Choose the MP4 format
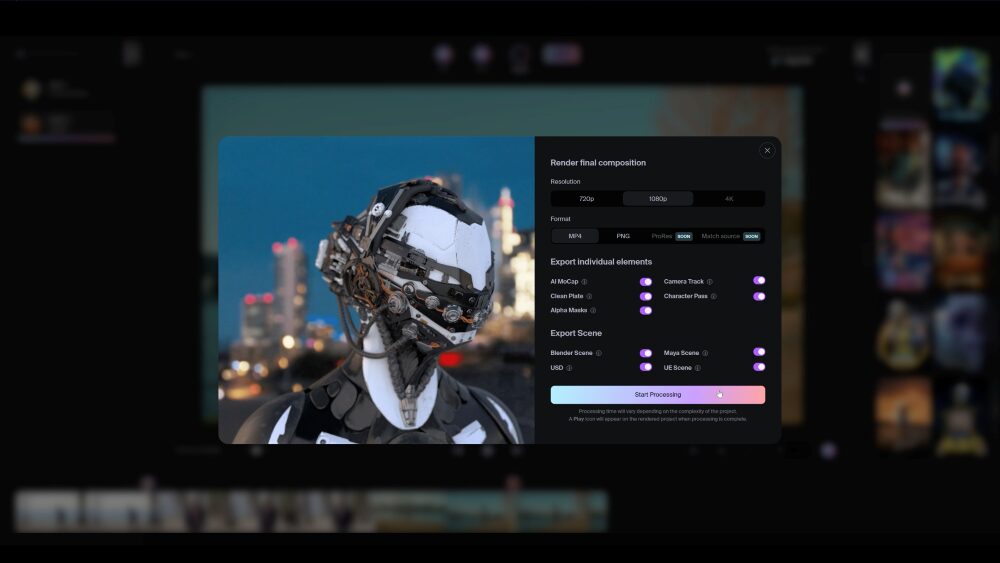 (x=575, y=237)
